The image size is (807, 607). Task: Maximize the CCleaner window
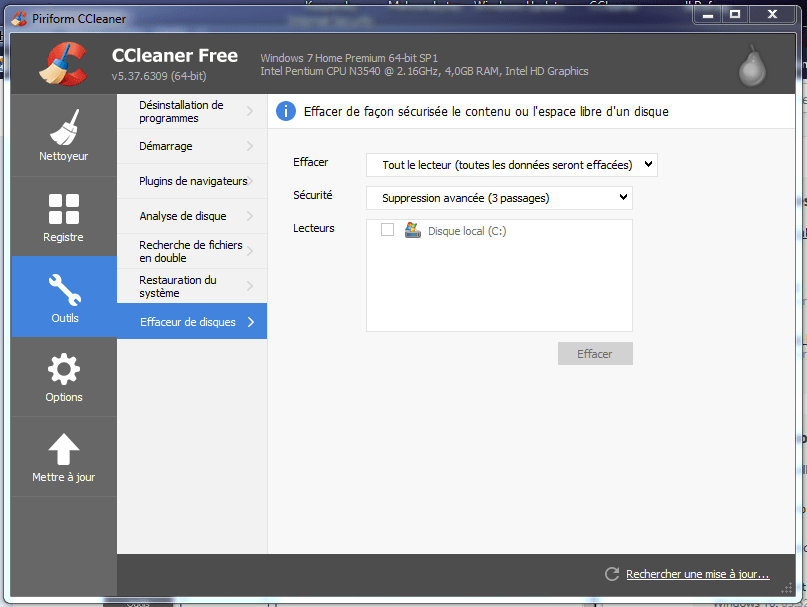click(735, 14)
